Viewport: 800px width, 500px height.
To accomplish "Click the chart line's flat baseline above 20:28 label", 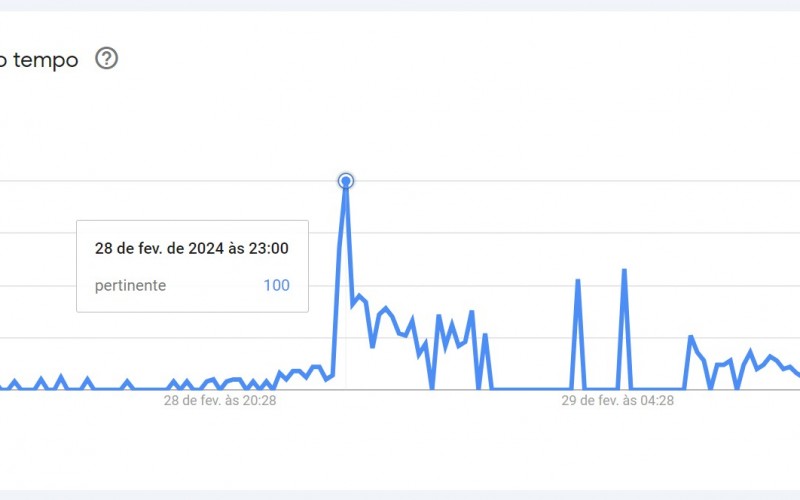I will pyautogui.click(x=150, y=389).
